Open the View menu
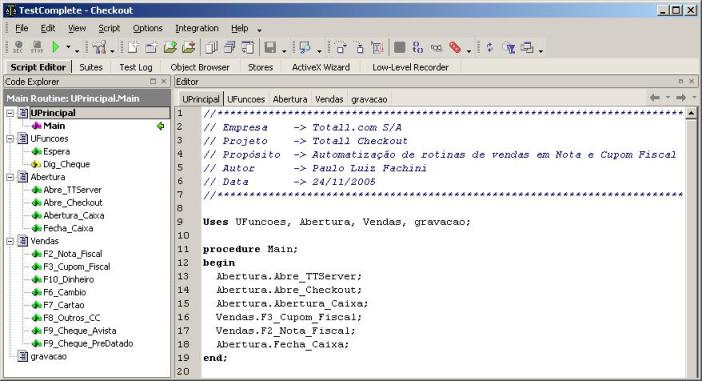 [x=77, y=28]
